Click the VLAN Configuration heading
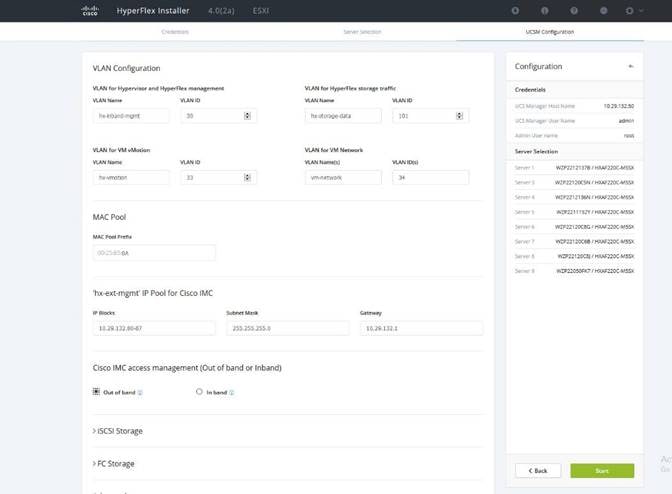Screen dimensions: 672x494 click(x=126, y=68)
